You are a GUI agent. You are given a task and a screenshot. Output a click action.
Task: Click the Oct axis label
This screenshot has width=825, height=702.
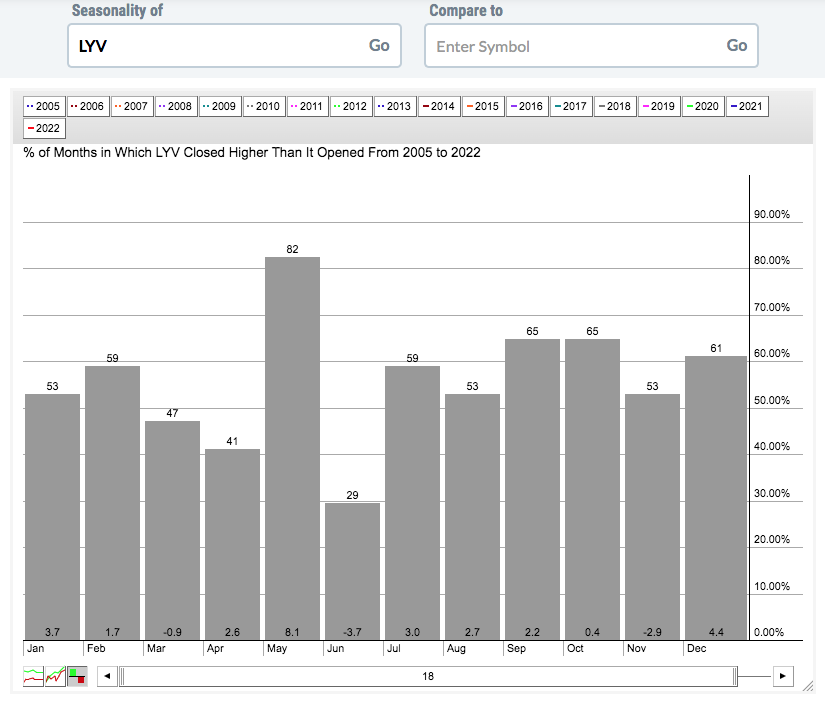tap(575, 648)
